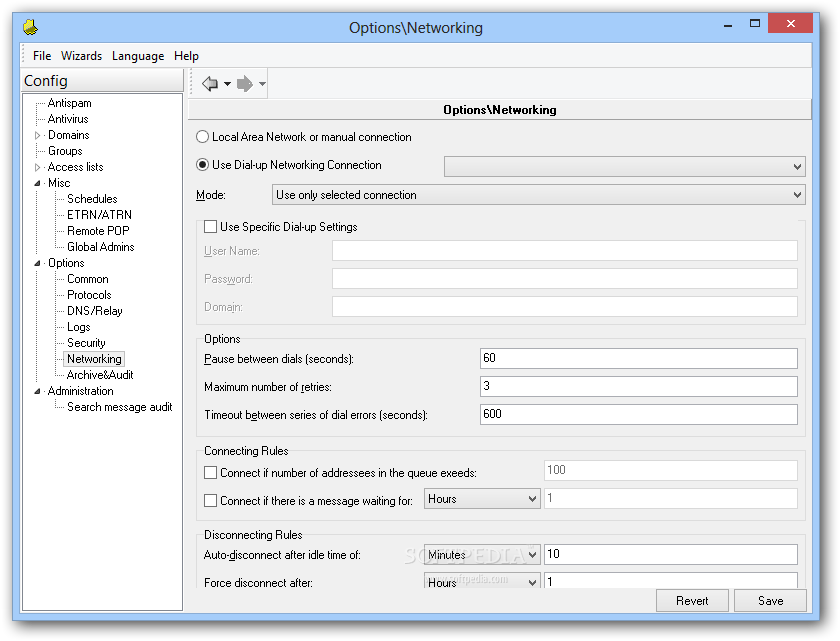Open the Help menu
Viewport: 840px width, 641px height.
point(186,56)
